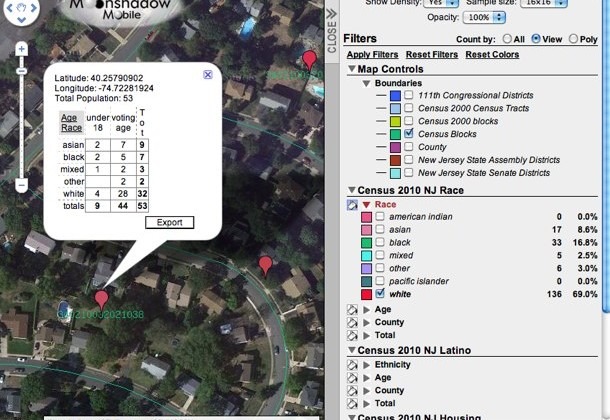Click the Age Race table header link
Screen dimensions: 610x420
pos(71,122)
